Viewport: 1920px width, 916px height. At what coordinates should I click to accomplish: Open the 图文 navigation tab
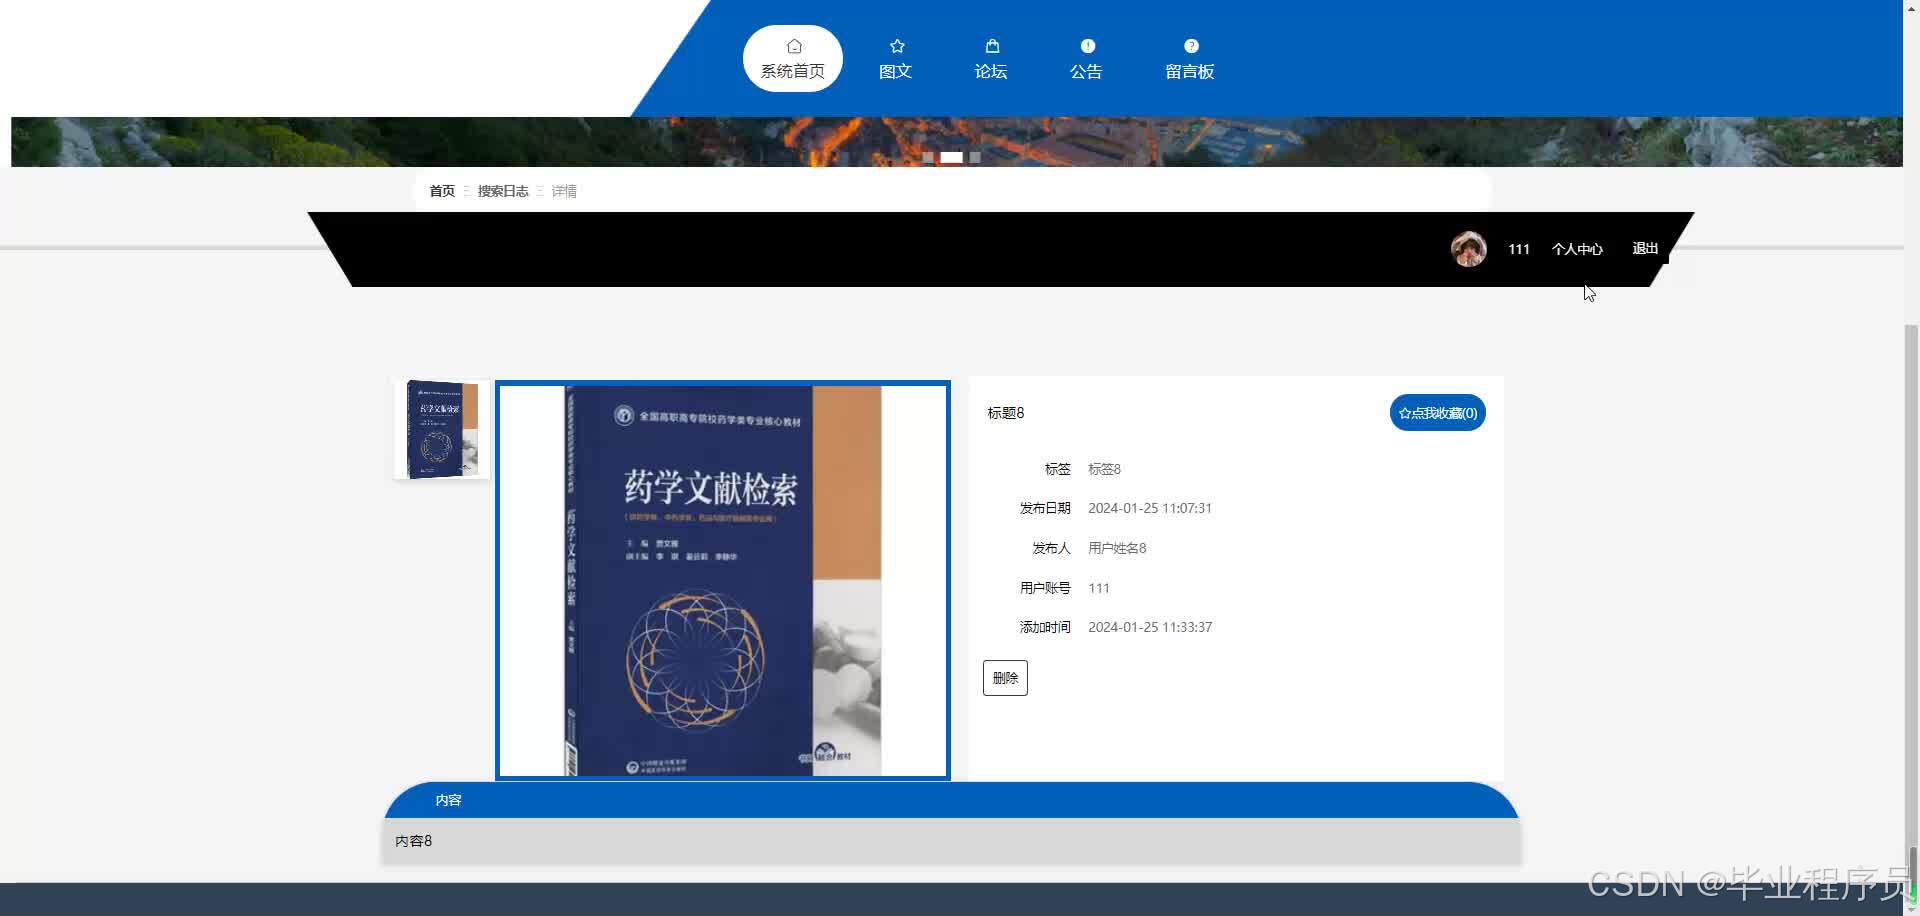coord(895,58)
